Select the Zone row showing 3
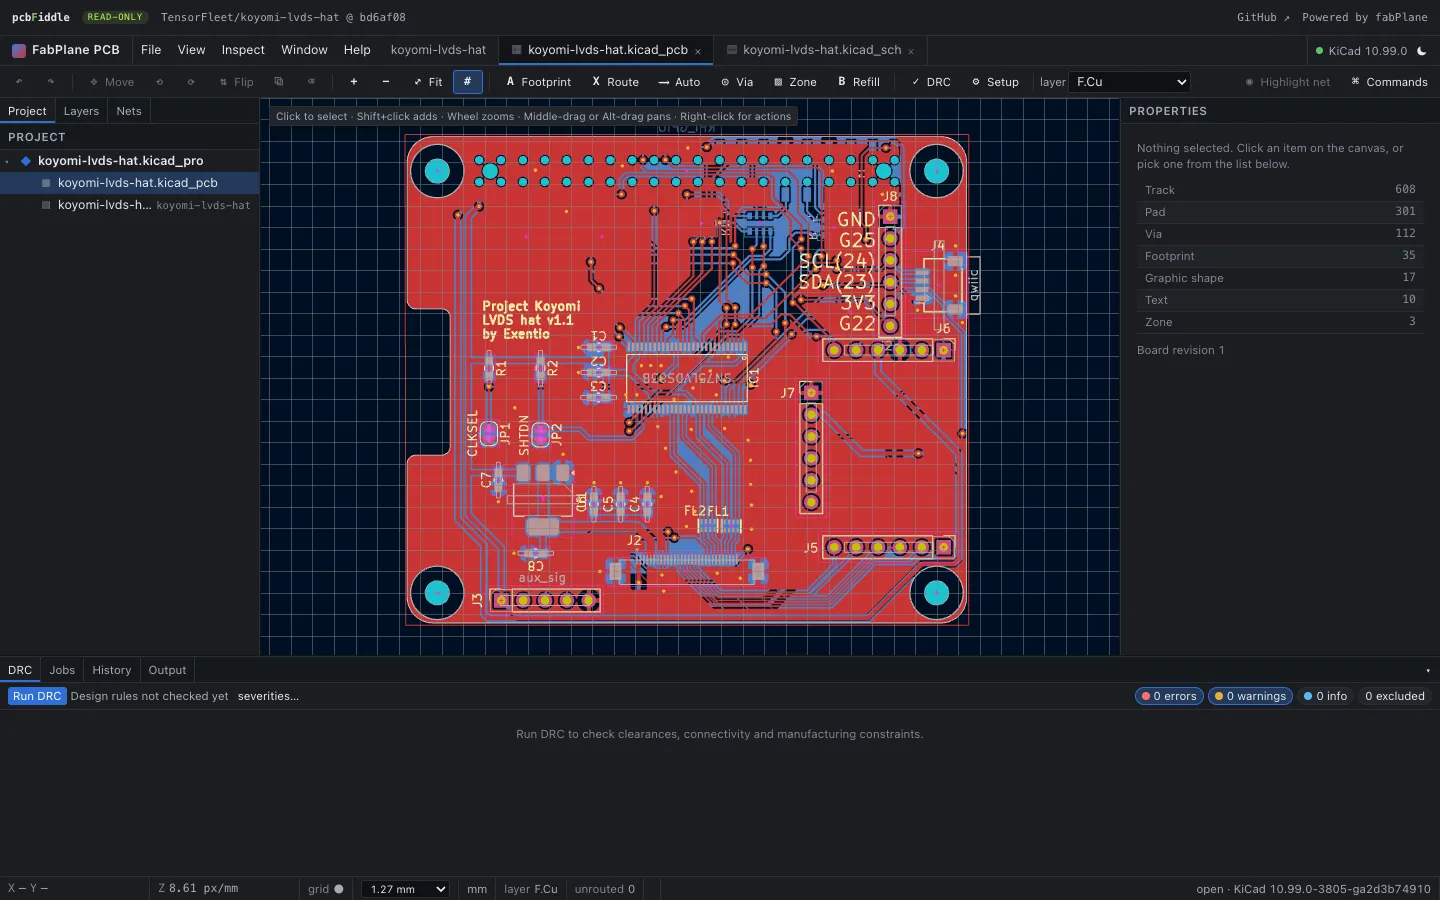 click(1280, 322)
